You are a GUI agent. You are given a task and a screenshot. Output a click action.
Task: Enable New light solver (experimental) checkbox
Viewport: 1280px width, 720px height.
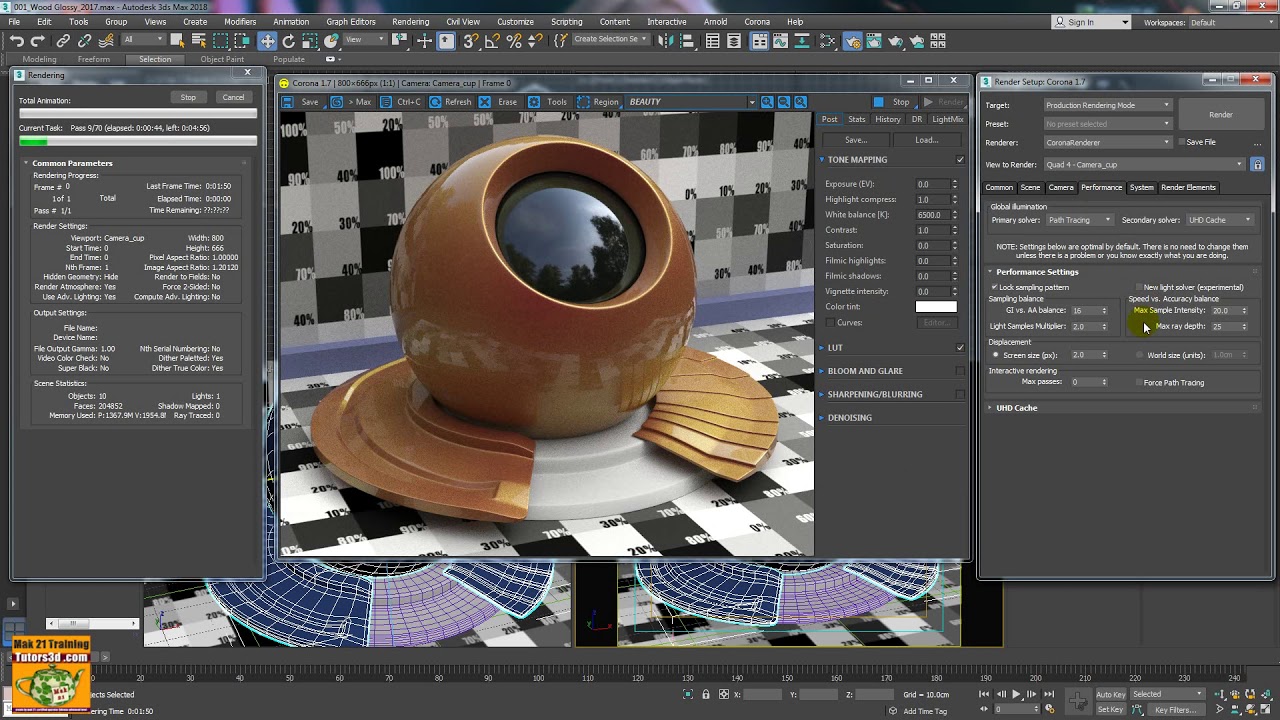point(1138,287)
